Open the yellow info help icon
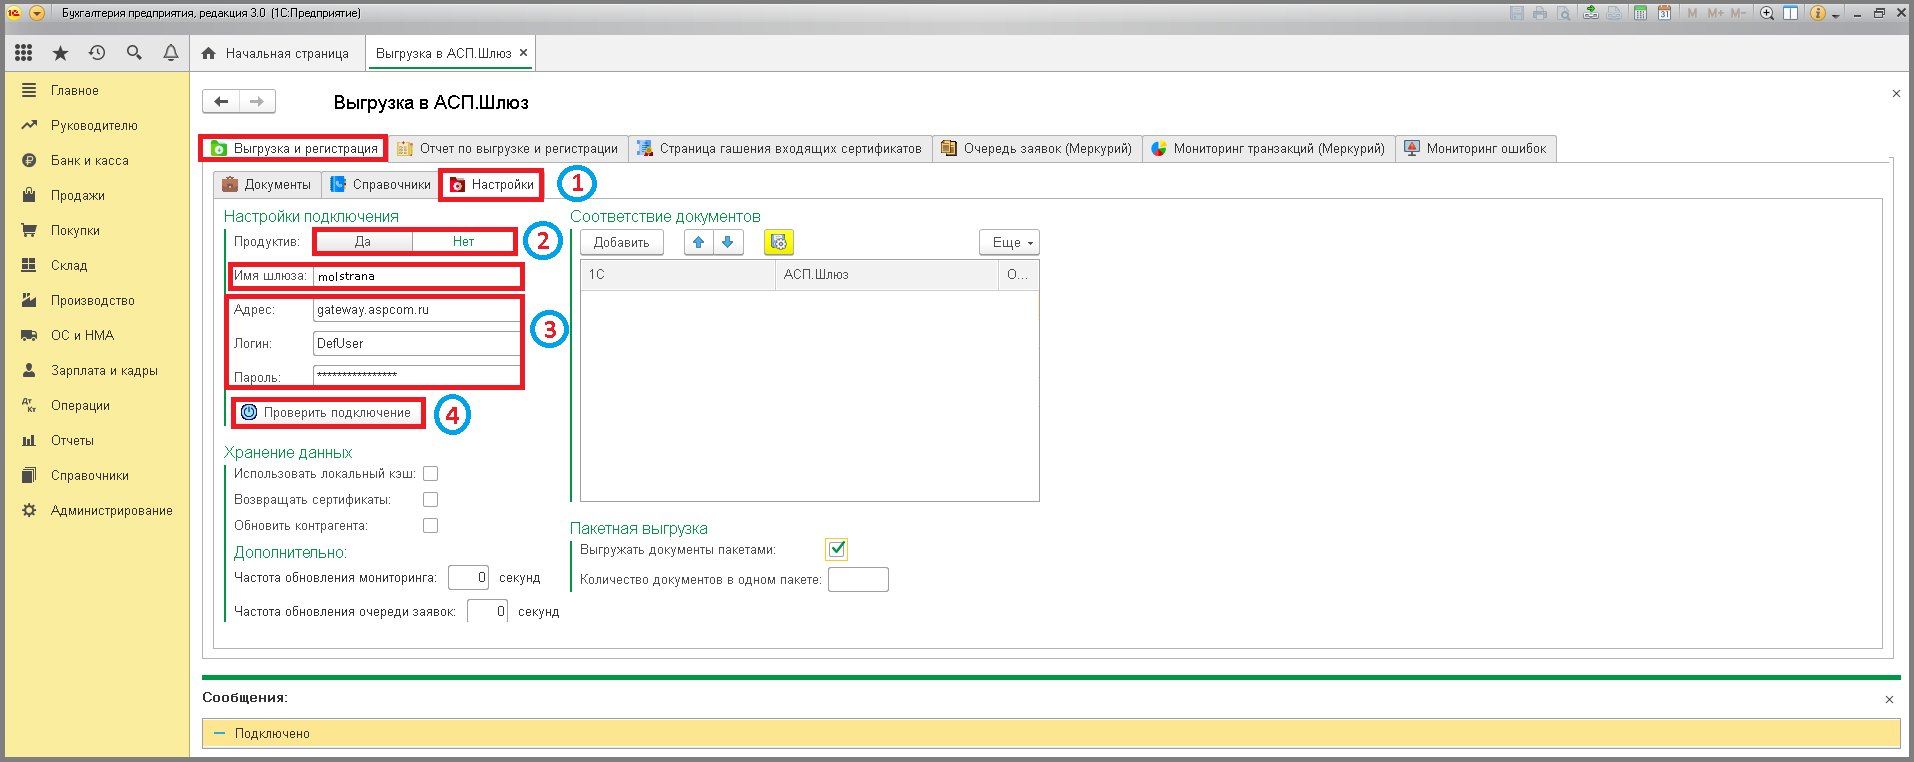The width and height of the screenshot is (1914, 762). click(1818, 13)
